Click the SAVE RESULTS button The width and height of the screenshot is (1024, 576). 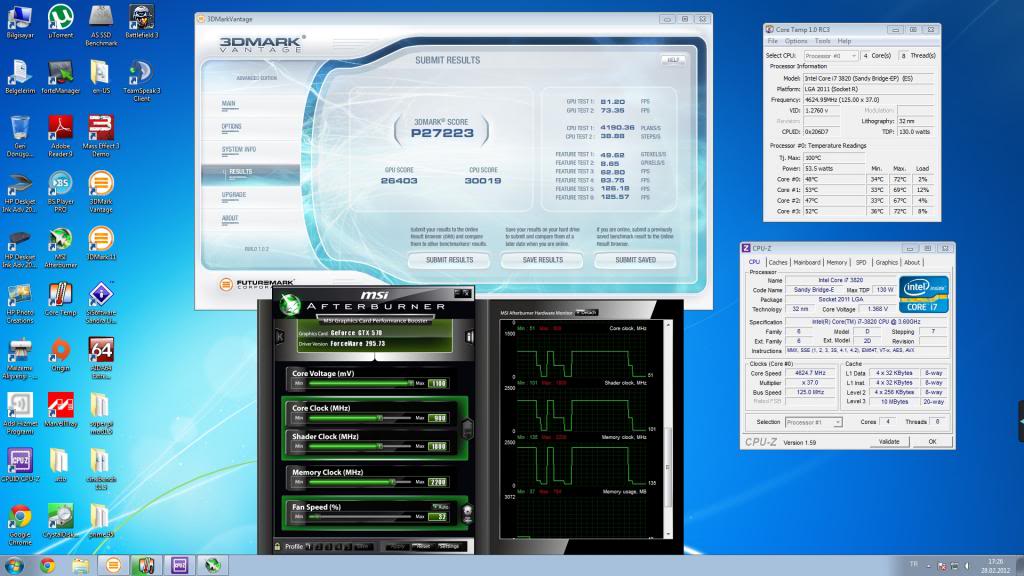[x=542, y=260]
